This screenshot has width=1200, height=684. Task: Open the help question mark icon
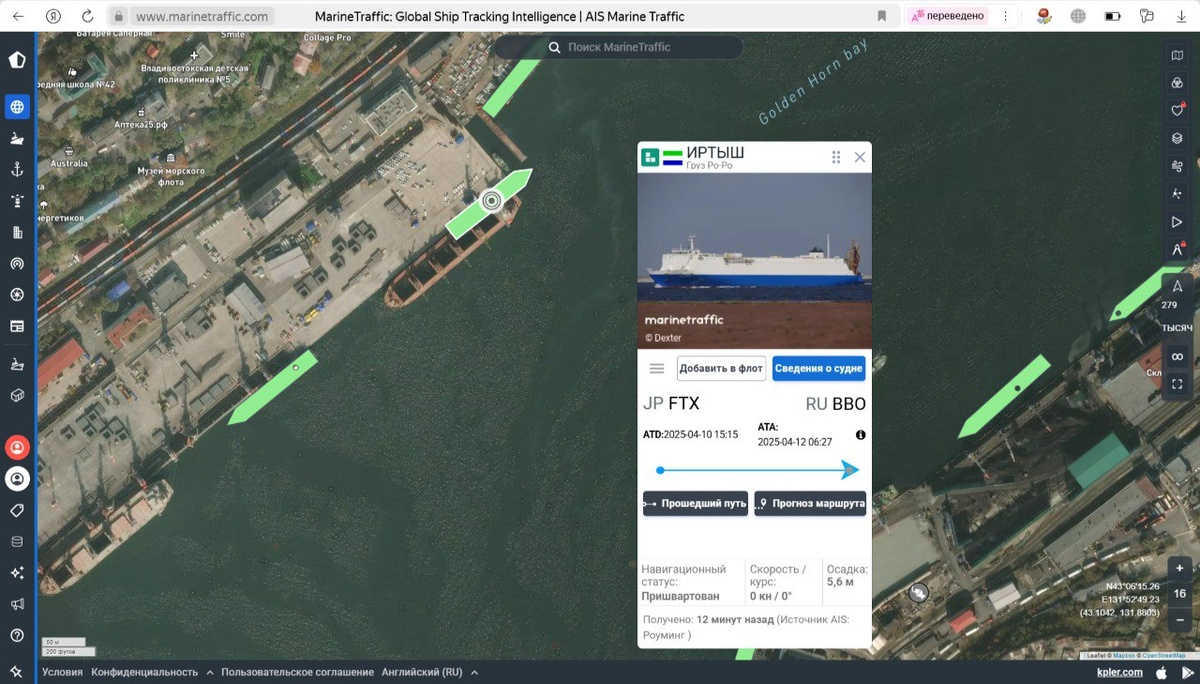(16, 635)
